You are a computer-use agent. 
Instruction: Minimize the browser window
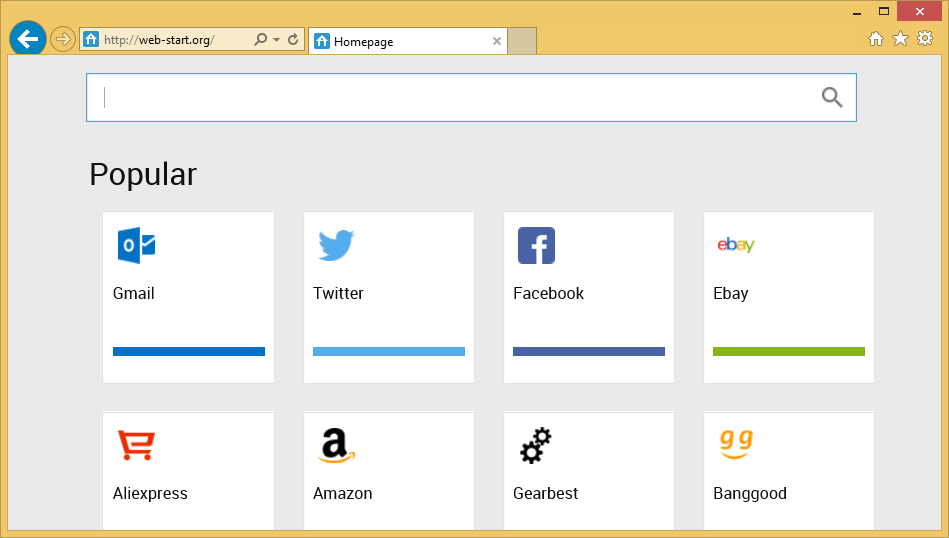[857, 12]
